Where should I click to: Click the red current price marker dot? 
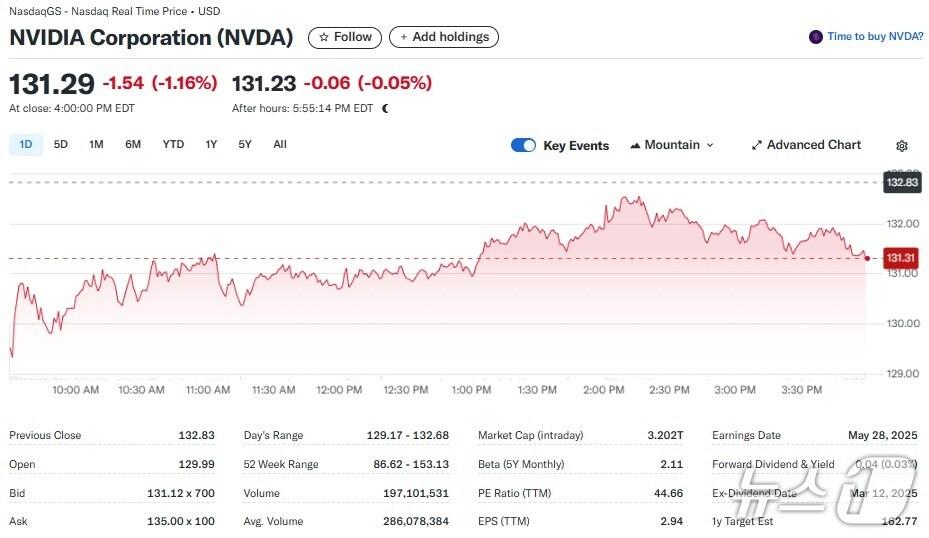[x=866, y=258]
